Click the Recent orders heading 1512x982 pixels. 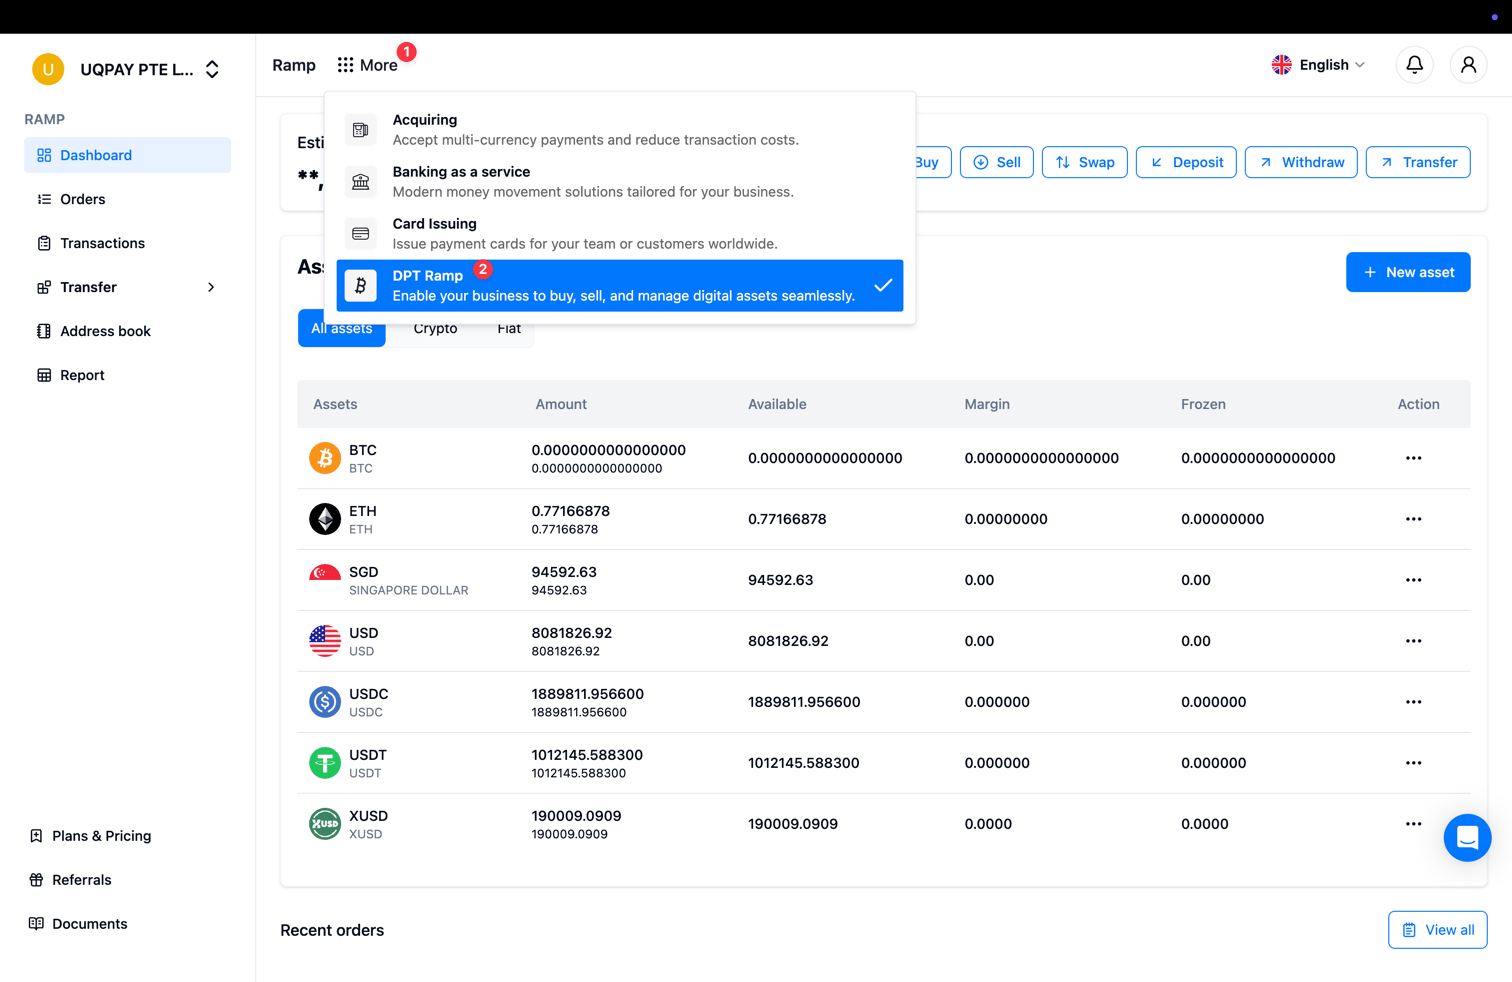[x=332, y=930]
